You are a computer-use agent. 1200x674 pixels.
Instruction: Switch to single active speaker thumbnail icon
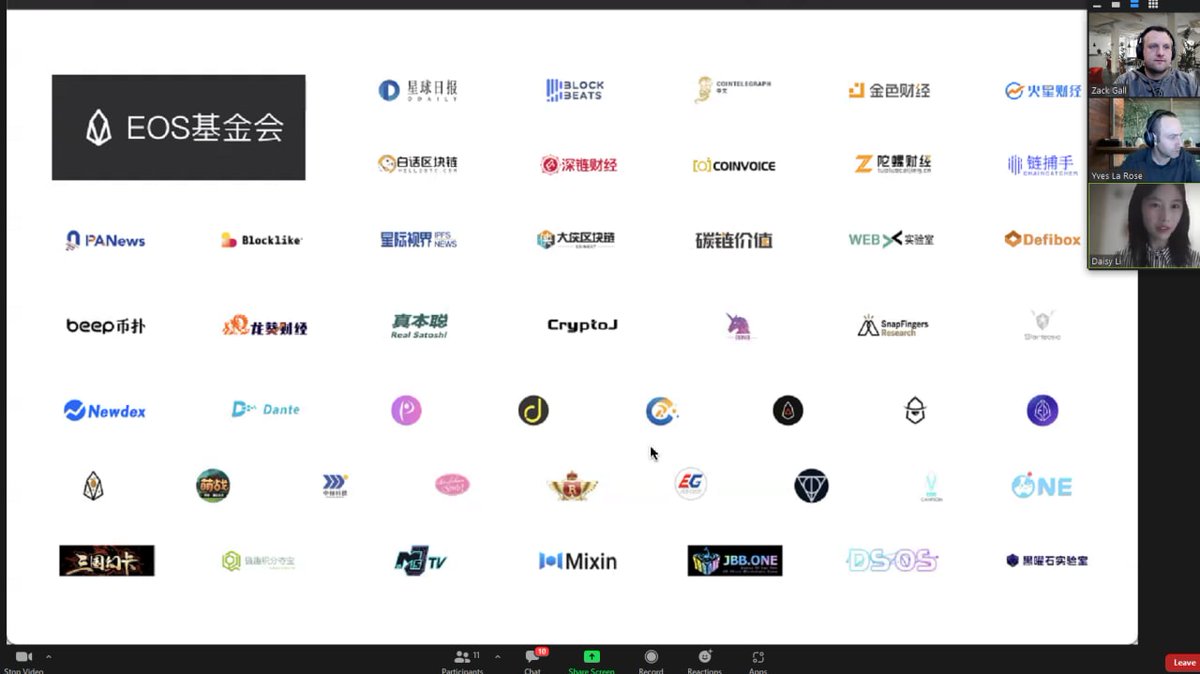pos(1116,5)
